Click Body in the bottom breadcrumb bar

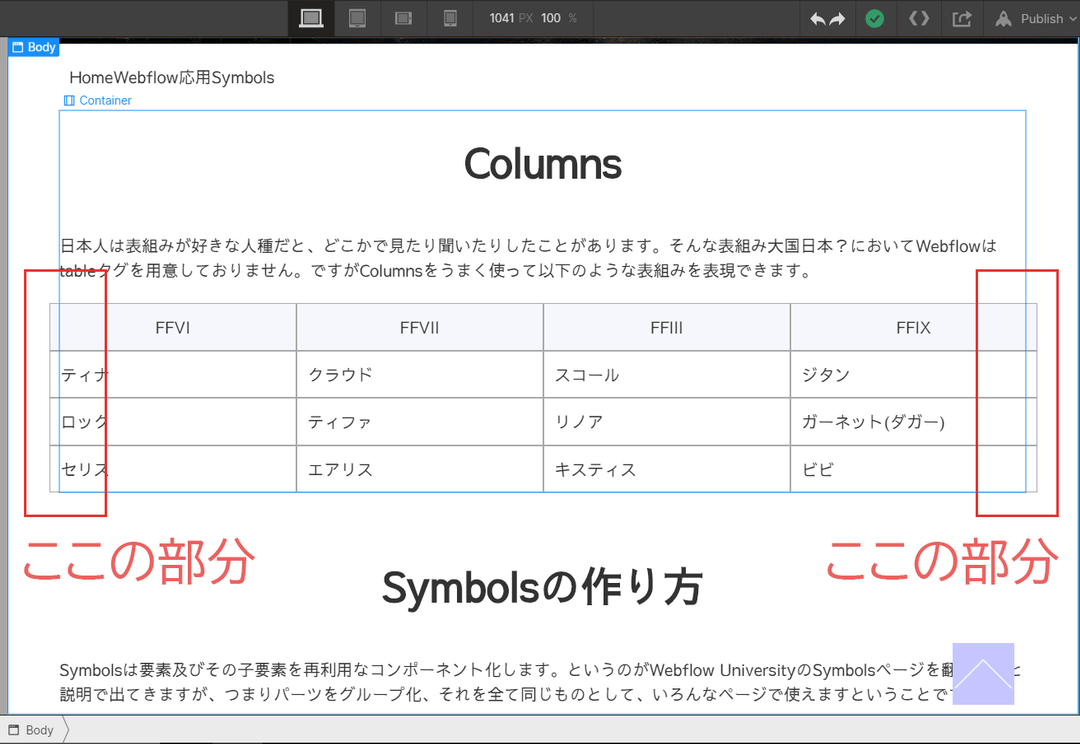tap(33, 730)
